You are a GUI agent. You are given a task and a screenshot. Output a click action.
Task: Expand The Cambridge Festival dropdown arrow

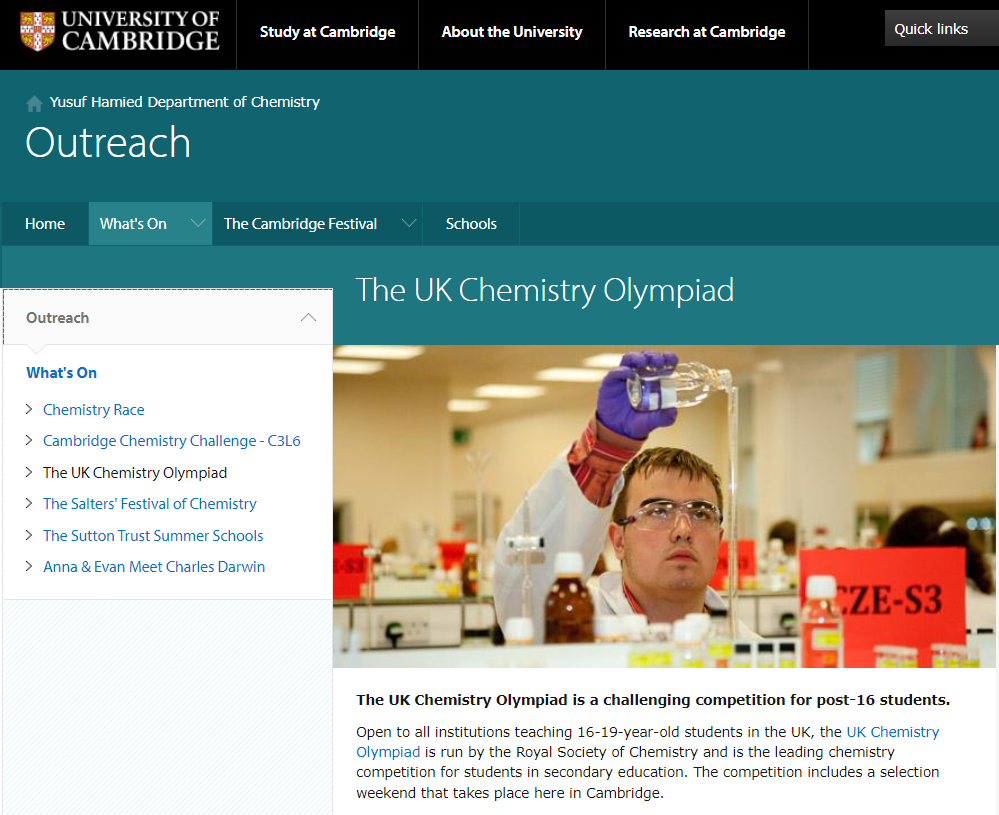click(408, 223)
